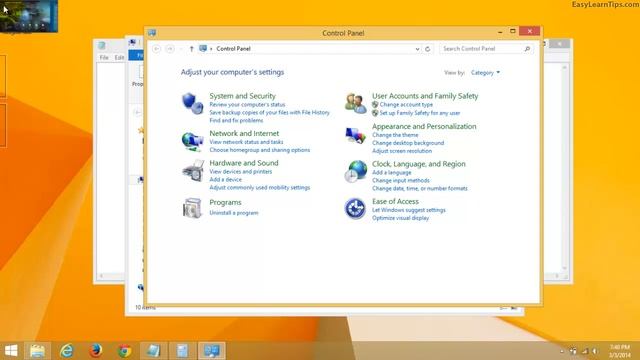Viewport: 640px width, 360px height.
Task: Click View devices and printers
Action: (x=240, y=171)
